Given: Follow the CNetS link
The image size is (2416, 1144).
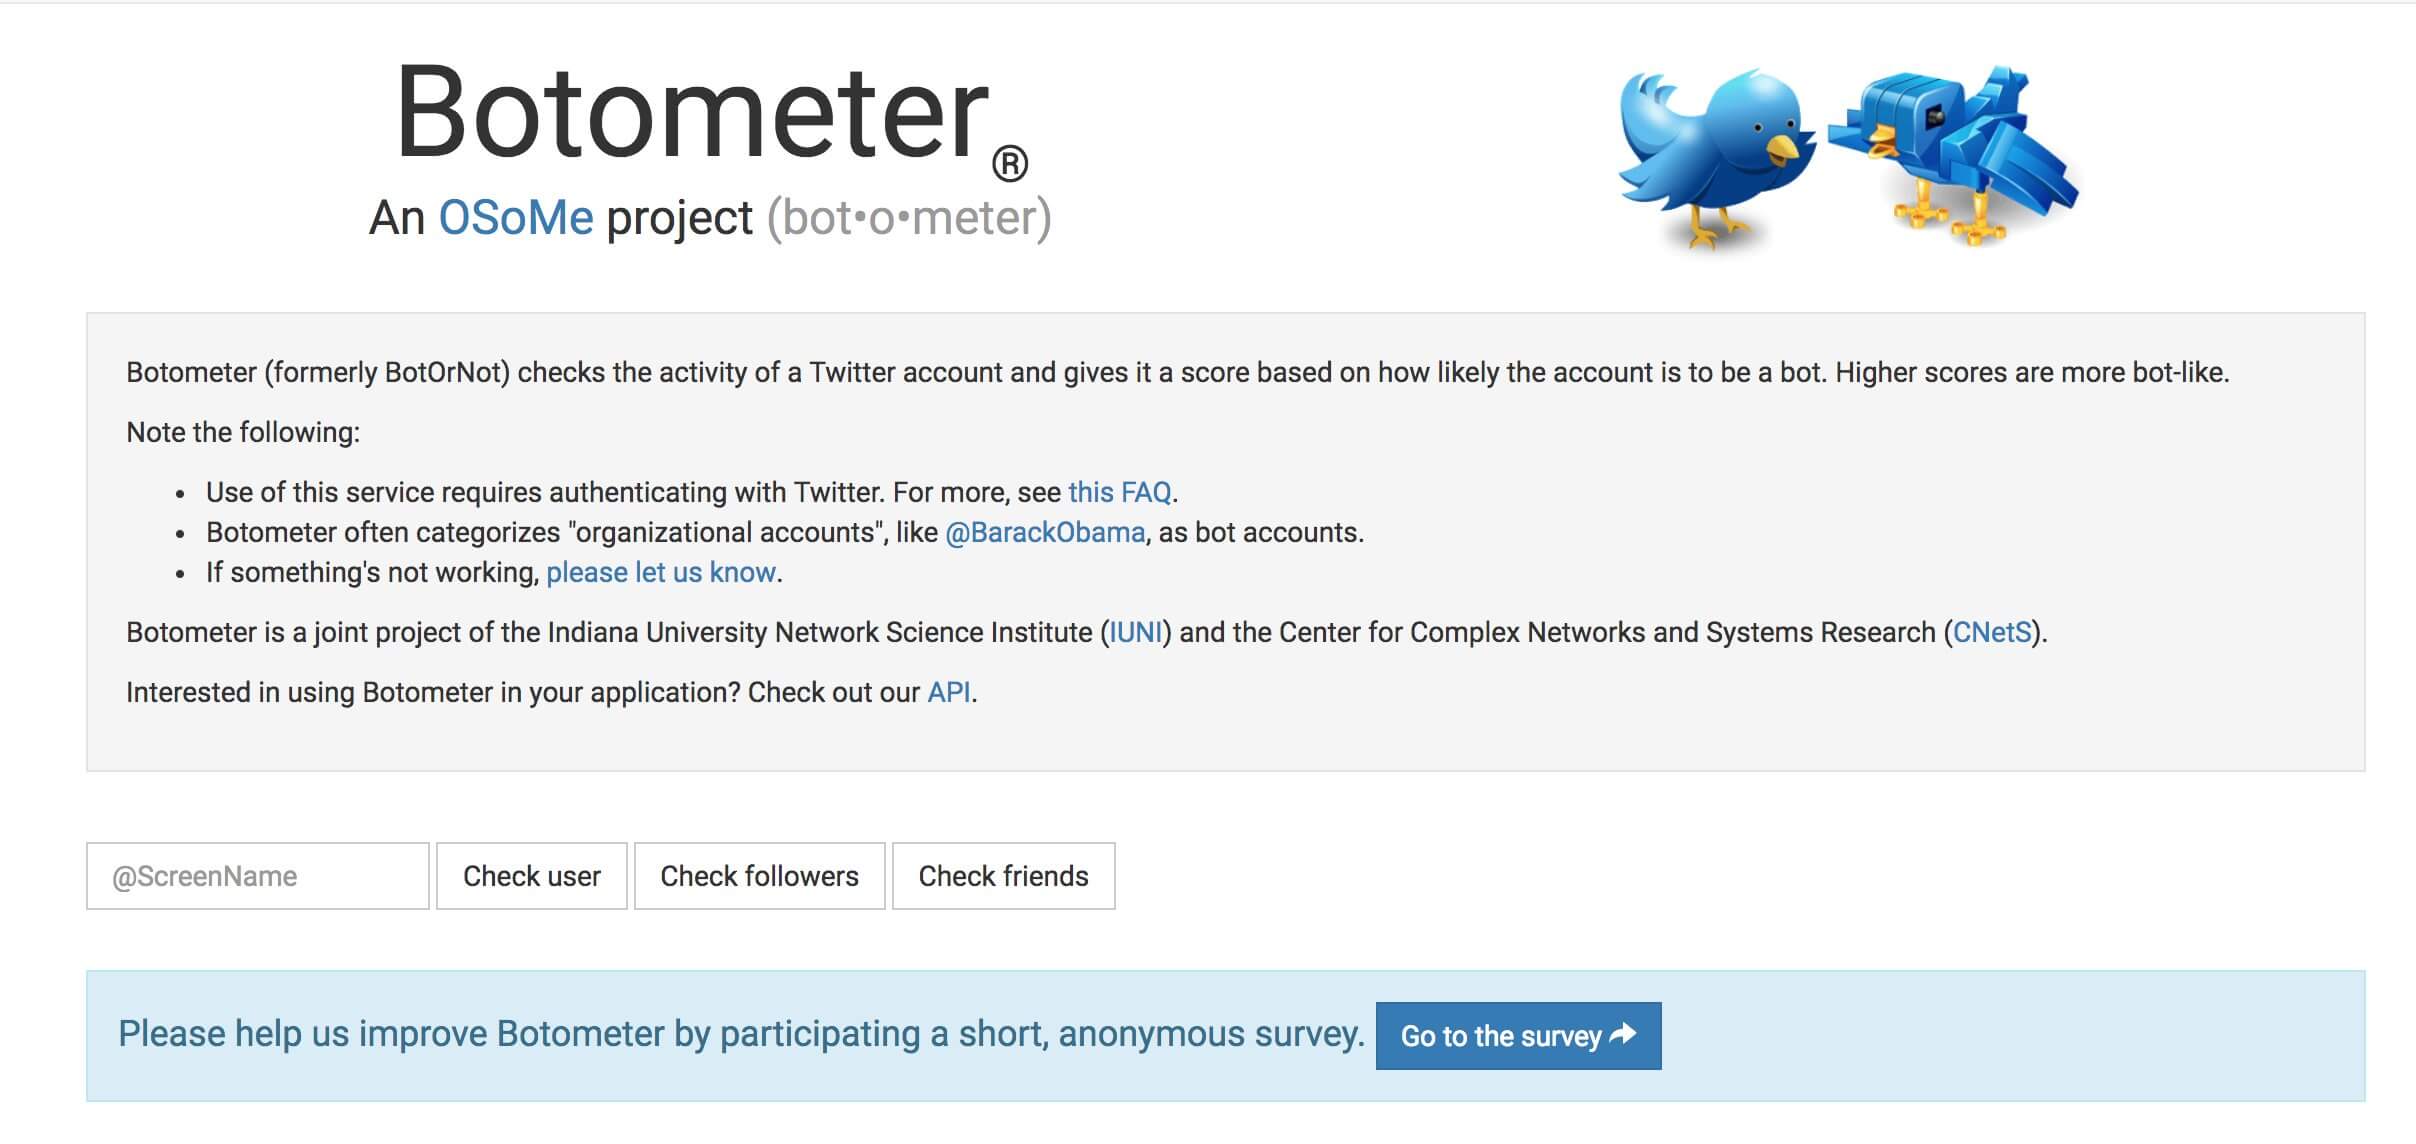Looking at the screenshot, I should coord(1992,632).
